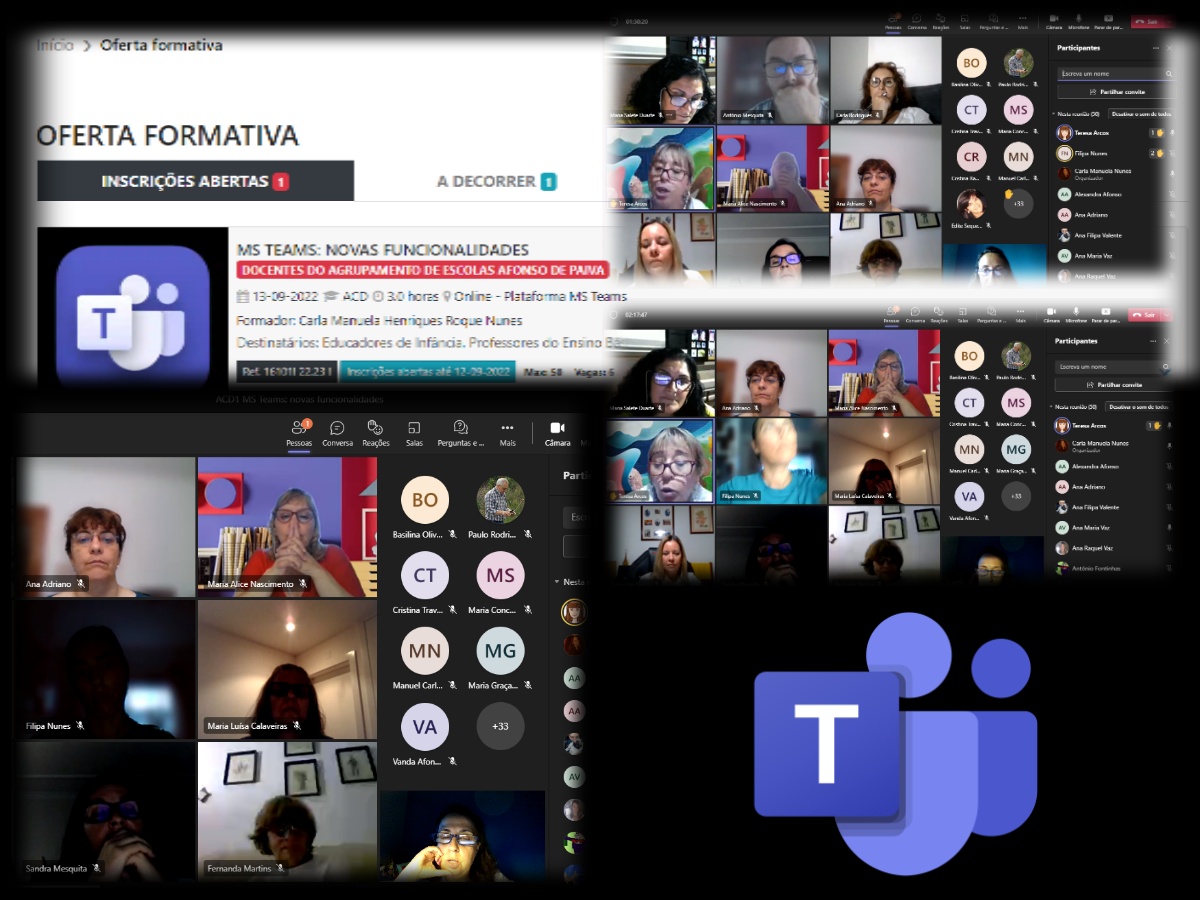Open Conversa chat in the large Teams window

click(x=337, y=433)
